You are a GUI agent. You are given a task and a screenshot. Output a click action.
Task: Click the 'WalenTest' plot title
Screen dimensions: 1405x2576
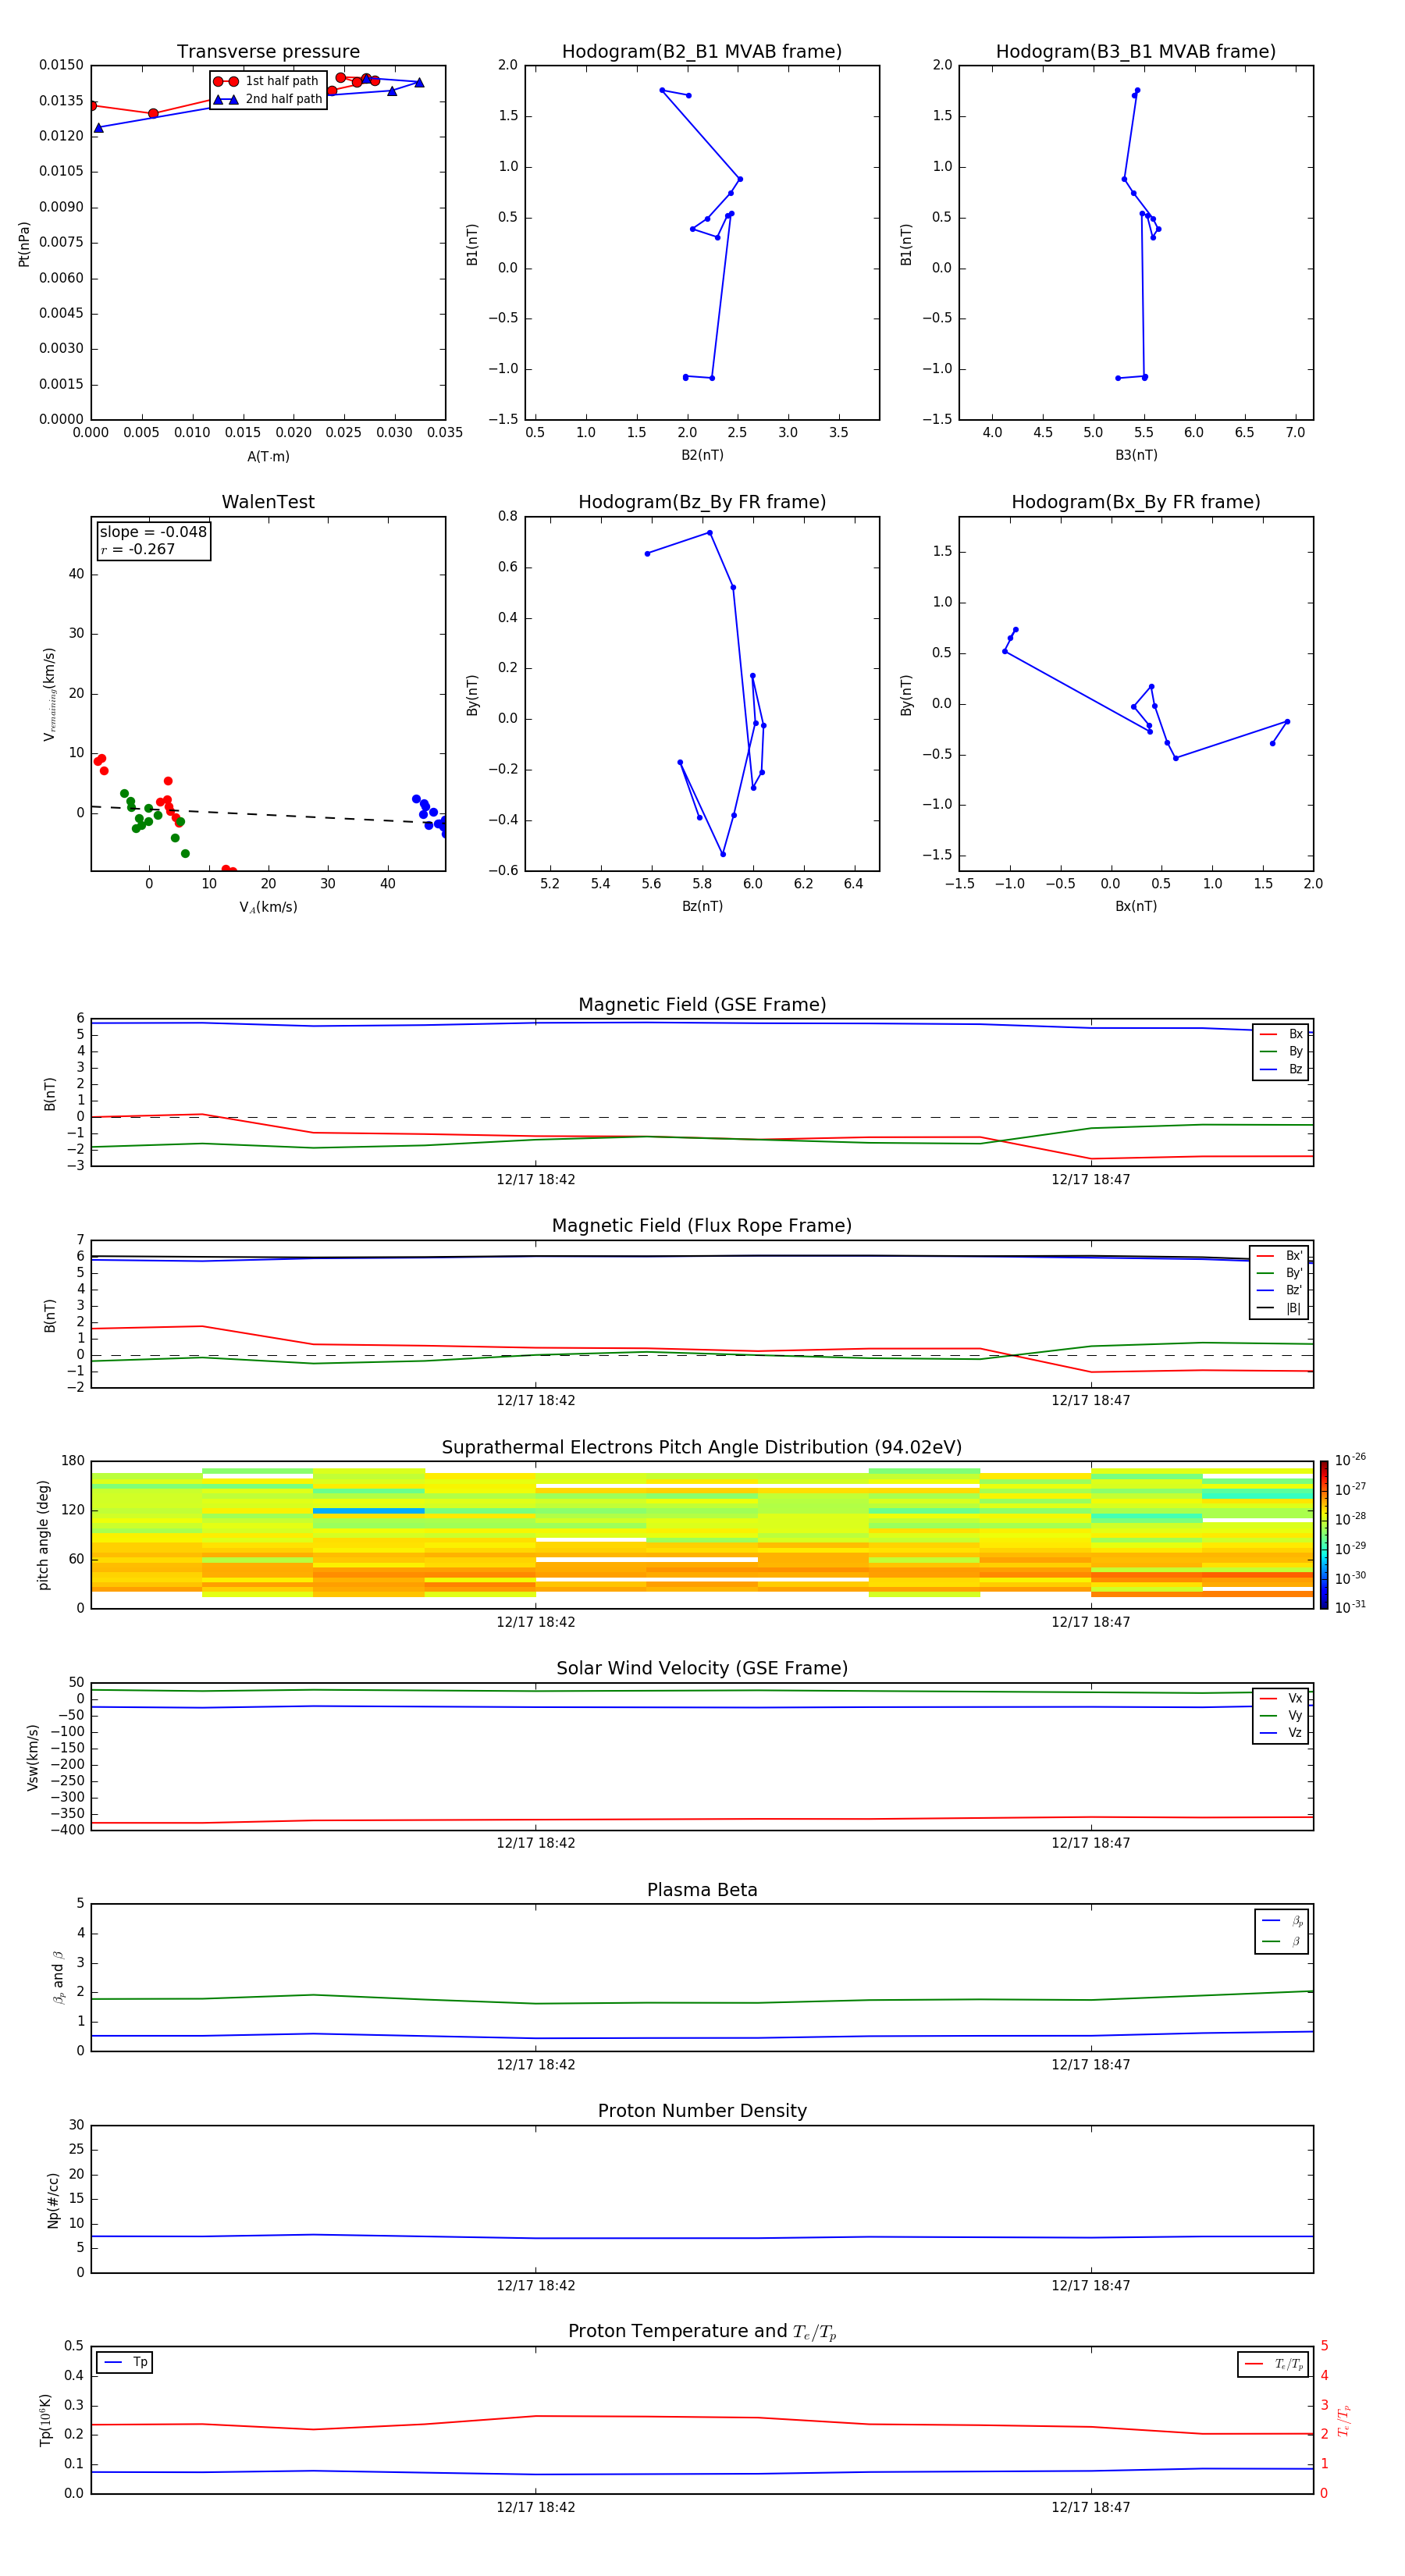(268, 502)
